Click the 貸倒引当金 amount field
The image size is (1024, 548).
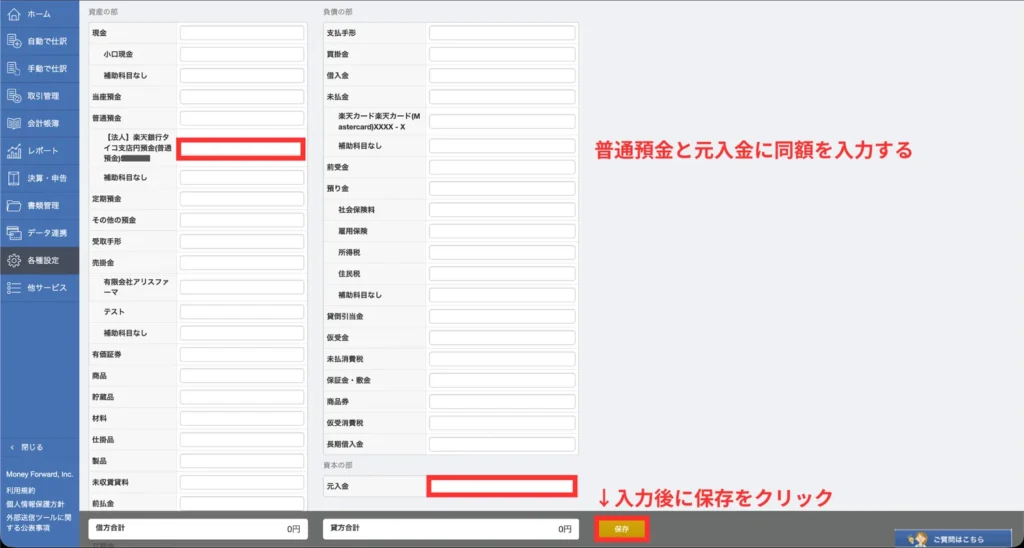coord(502,316)
